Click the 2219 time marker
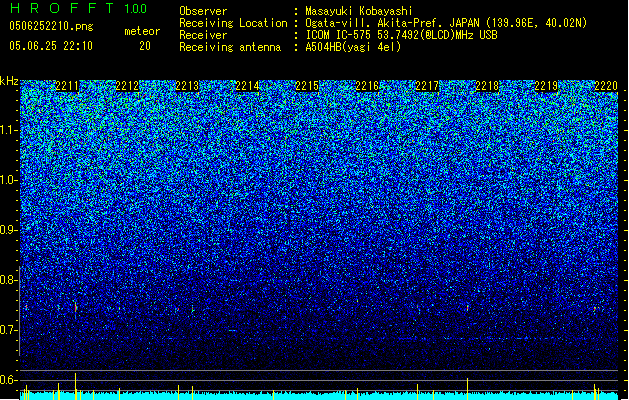 click(546, 86)
